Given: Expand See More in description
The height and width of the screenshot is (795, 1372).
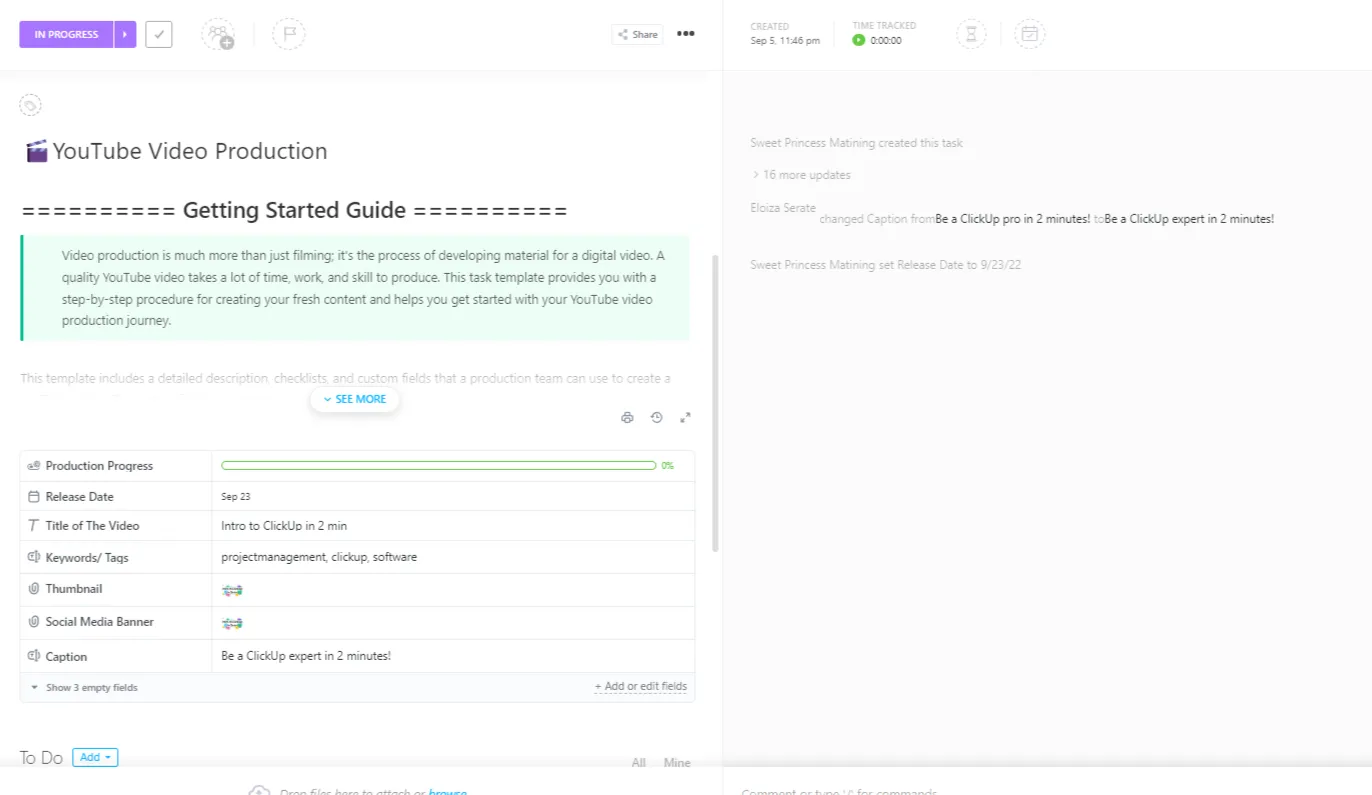Looking at the screenshot, I should pos(355,399).
